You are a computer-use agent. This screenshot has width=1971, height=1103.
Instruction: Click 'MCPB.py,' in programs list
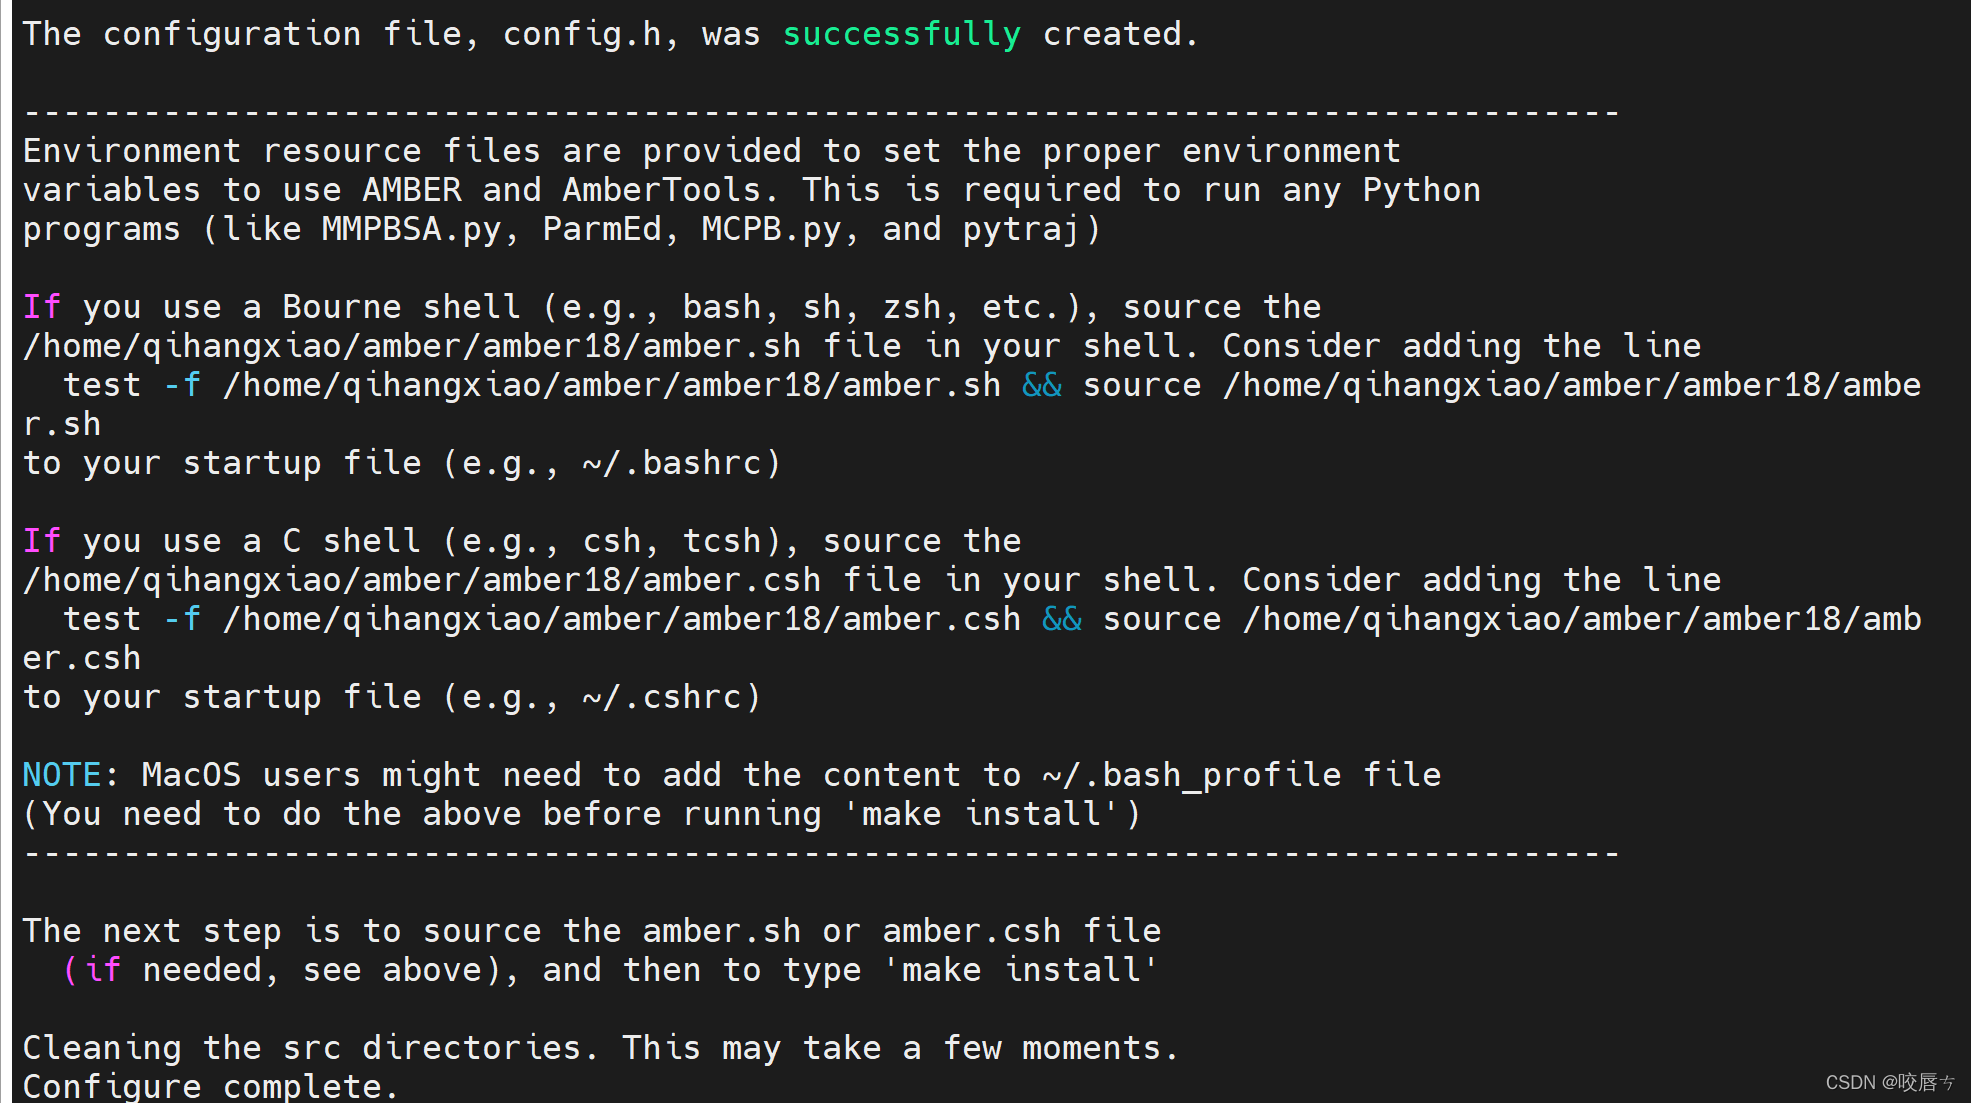pyautogui.click(x=781, y=230)
